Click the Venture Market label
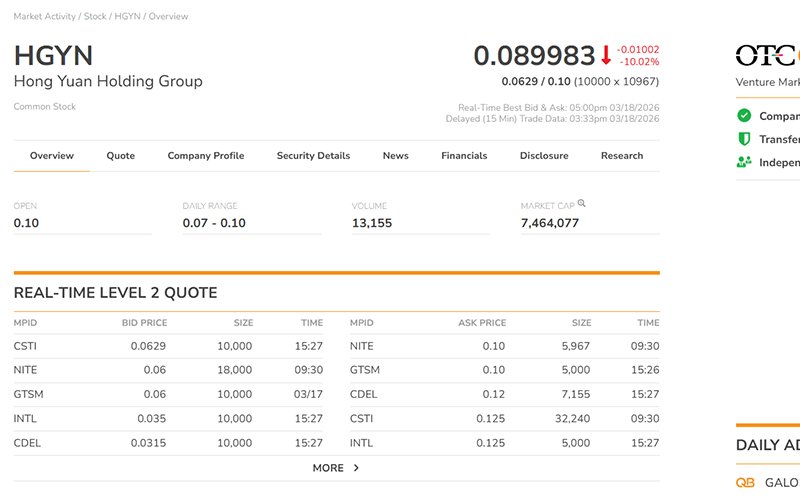Screen dimensions: 800x500 click(767, 82)
